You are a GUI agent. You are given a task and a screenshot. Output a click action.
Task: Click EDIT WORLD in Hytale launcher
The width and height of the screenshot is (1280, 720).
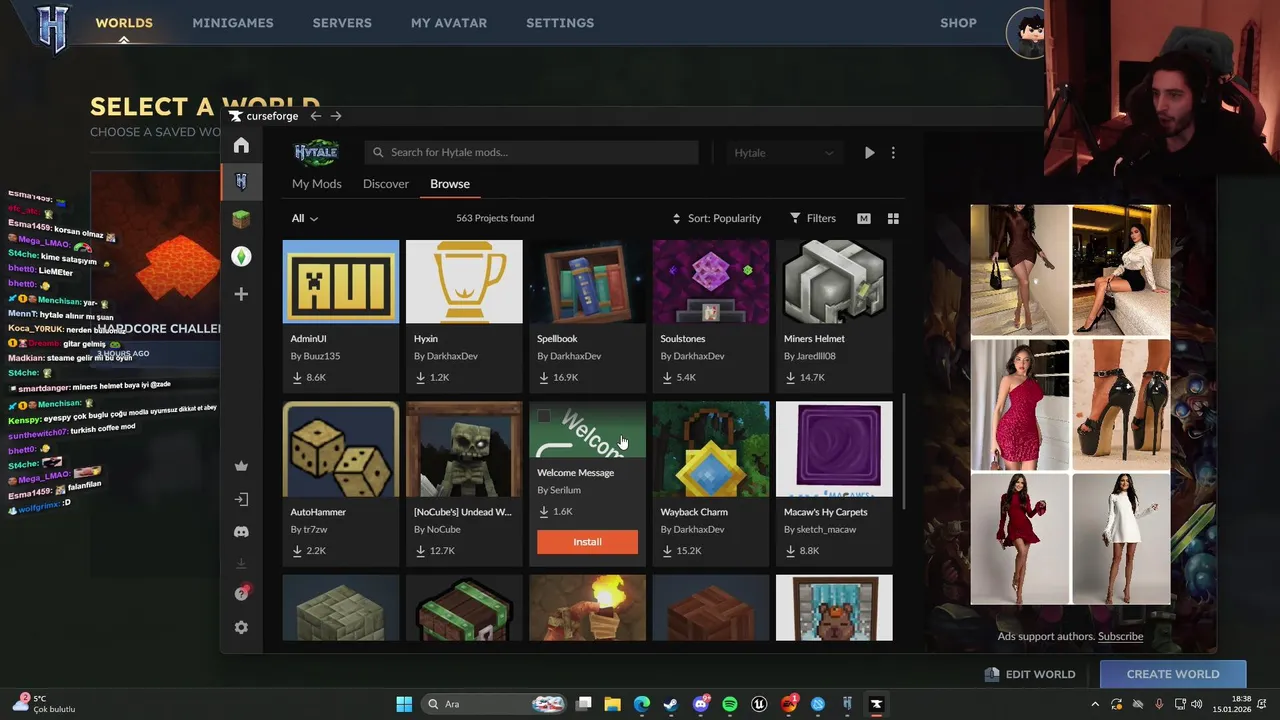click(1030, 674)
